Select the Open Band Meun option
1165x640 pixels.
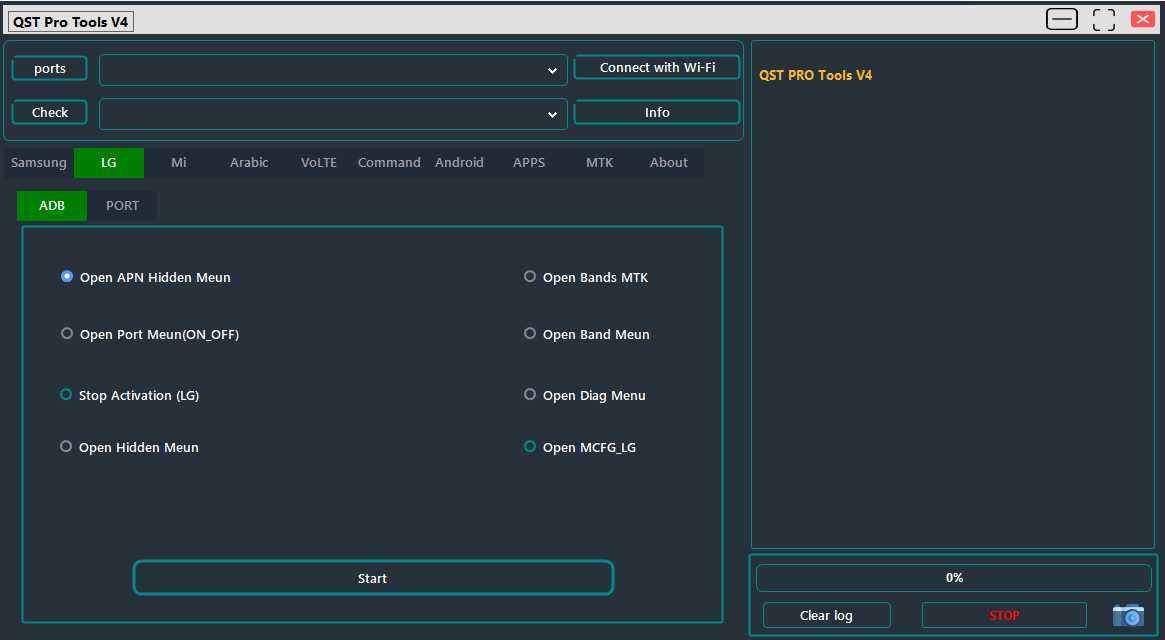pos(530,333)
